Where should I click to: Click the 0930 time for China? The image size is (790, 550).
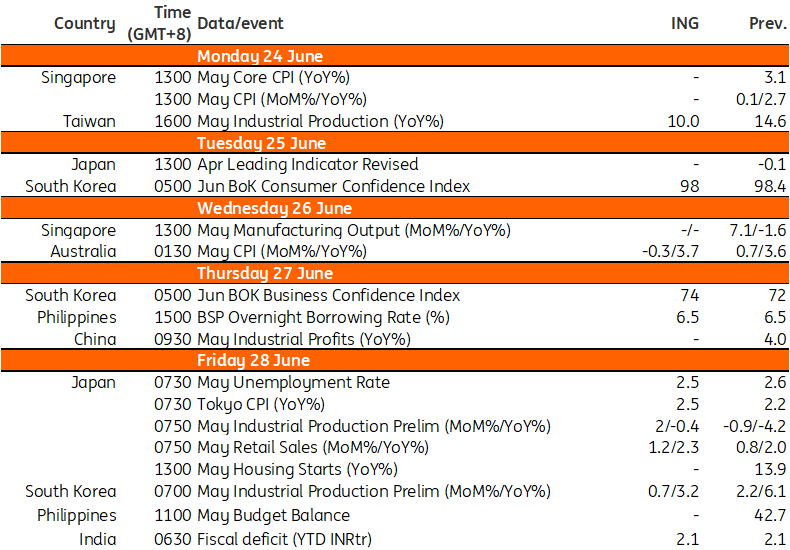tap(173, 339)
